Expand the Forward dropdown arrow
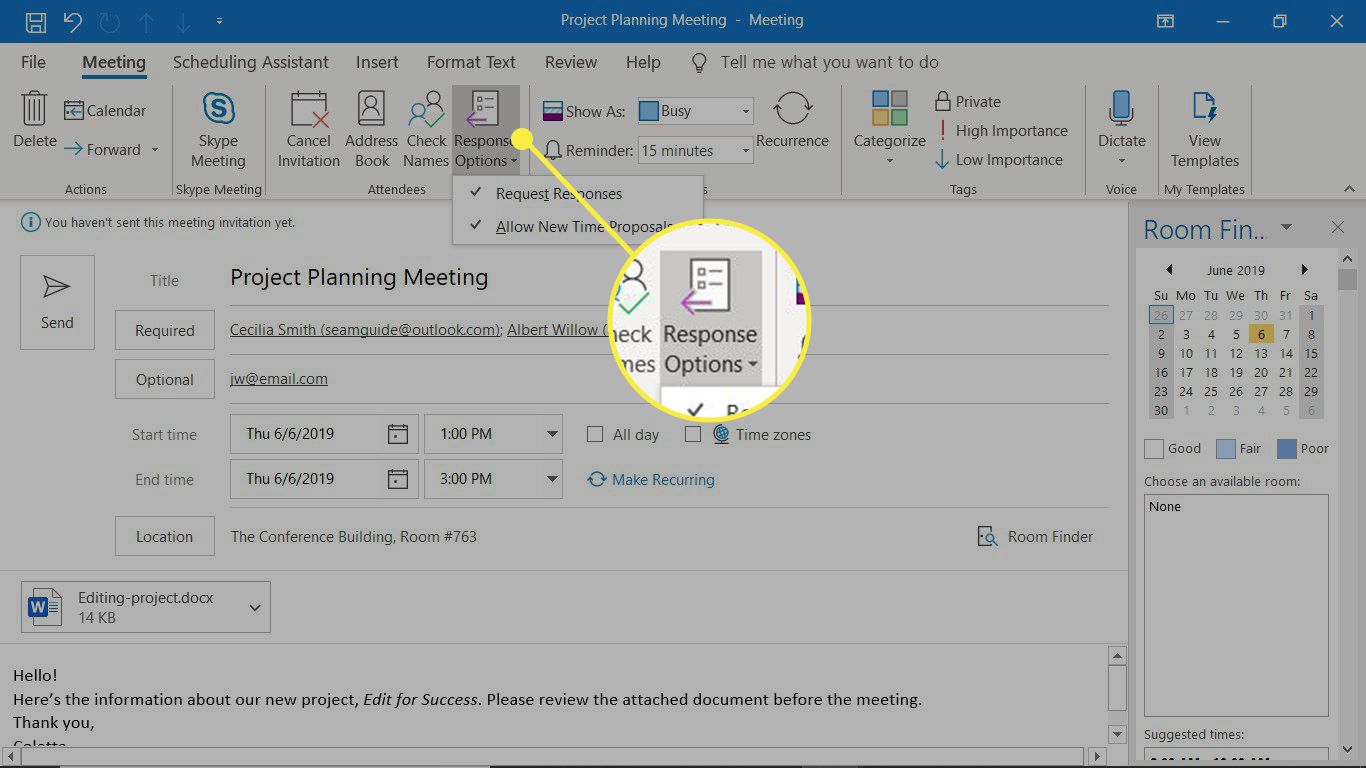 tap(155, 150)
